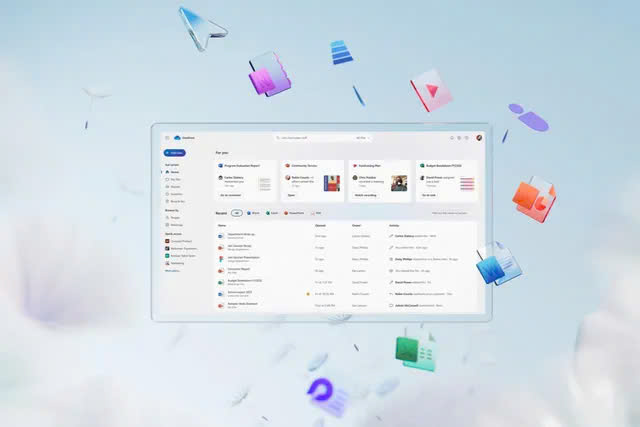Filter recent files by Word
Image resolution: width=640 pixels, height=427 pixels.
253,213
